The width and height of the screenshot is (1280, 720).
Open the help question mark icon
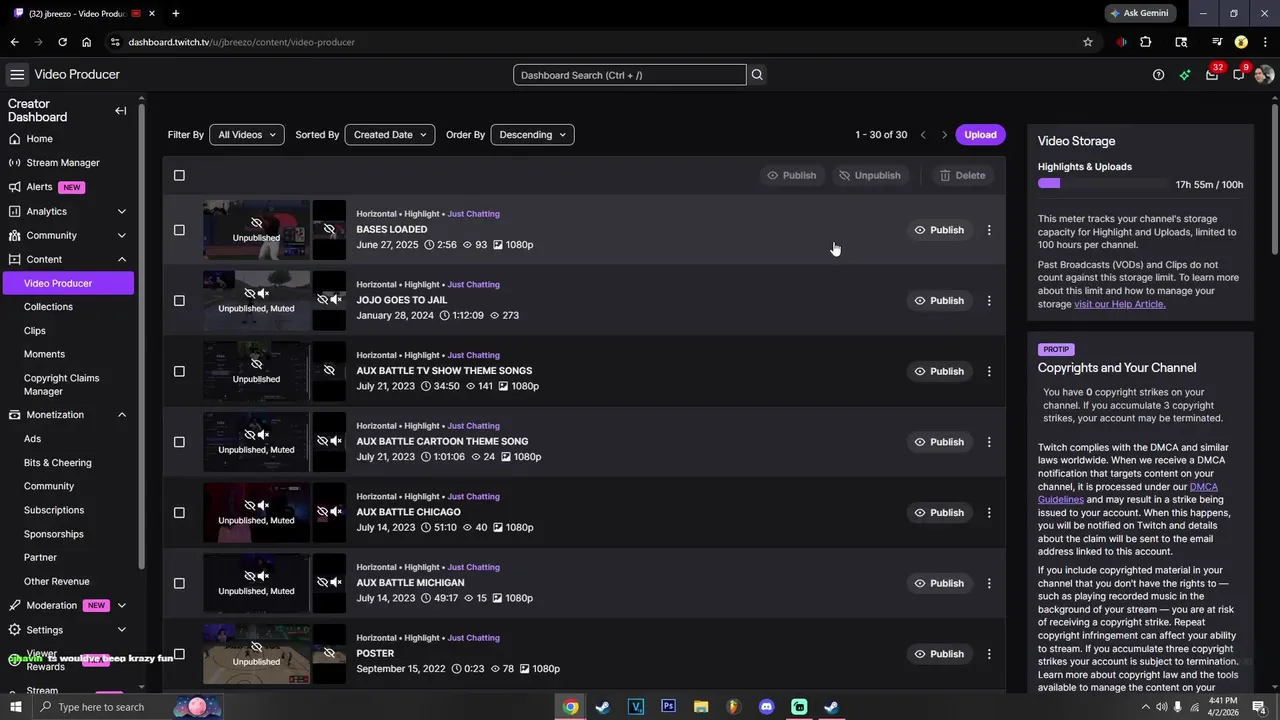(1158, 75)
